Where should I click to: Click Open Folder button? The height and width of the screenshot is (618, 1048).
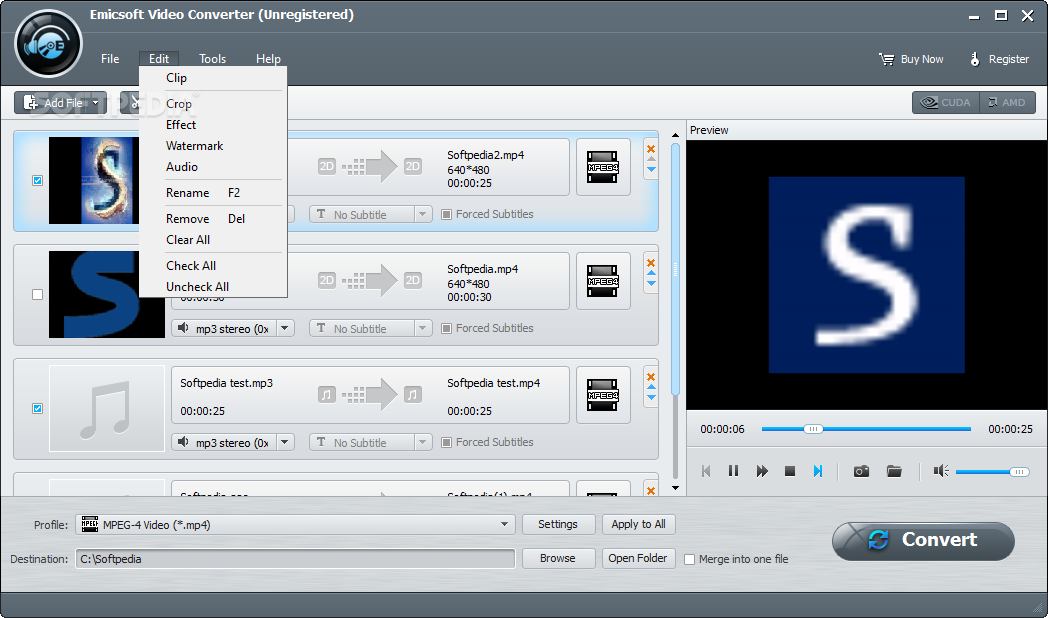(638, 559)
